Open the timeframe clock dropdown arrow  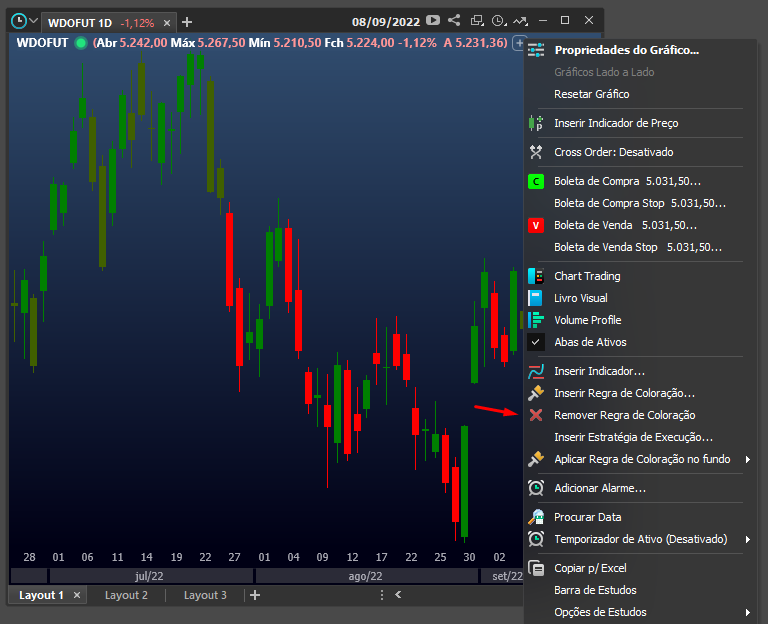pos(33,21)
